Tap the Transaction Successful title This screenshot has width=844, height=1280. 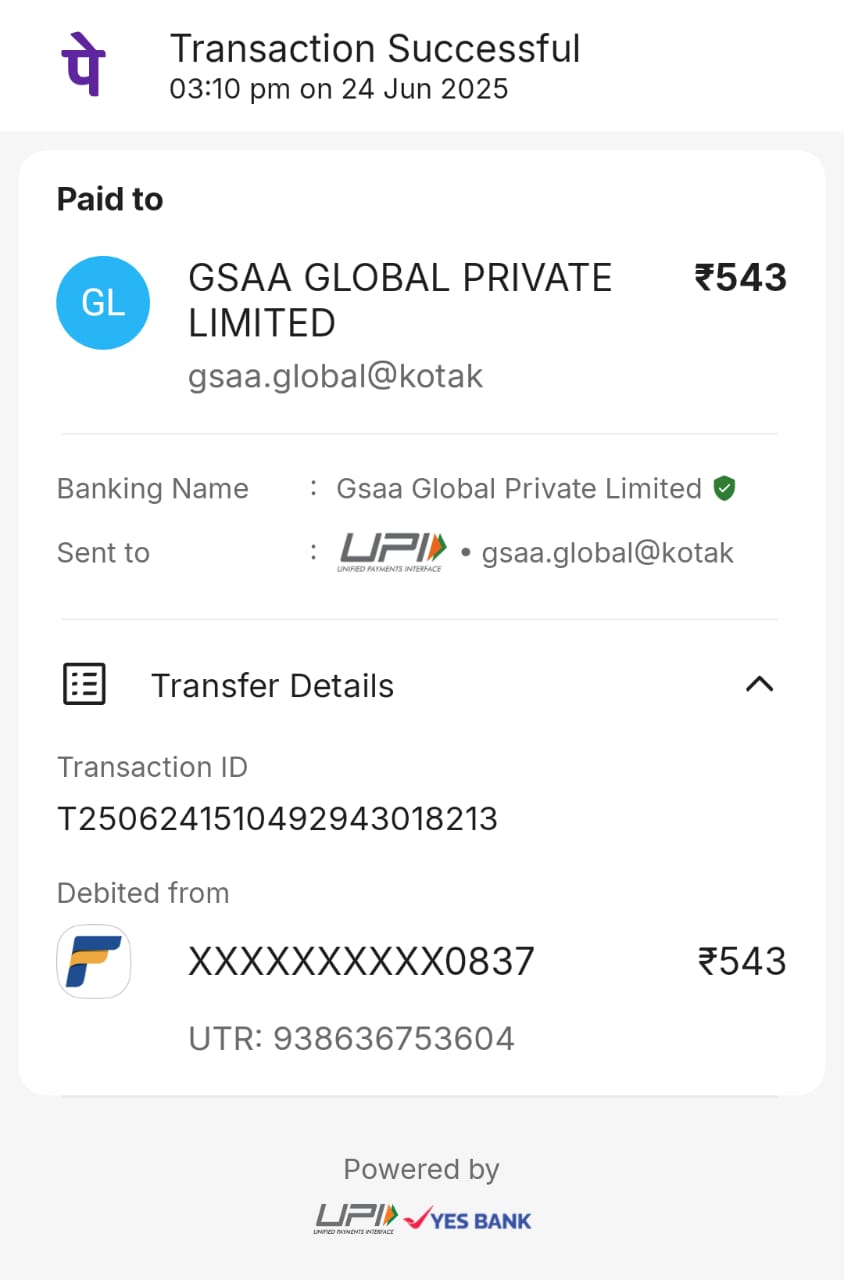point(375,49)
